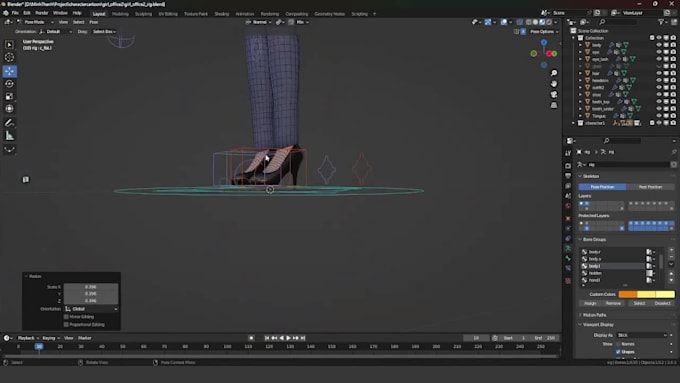Open the Render menu
680x383 pixels.
coord(42,13)
